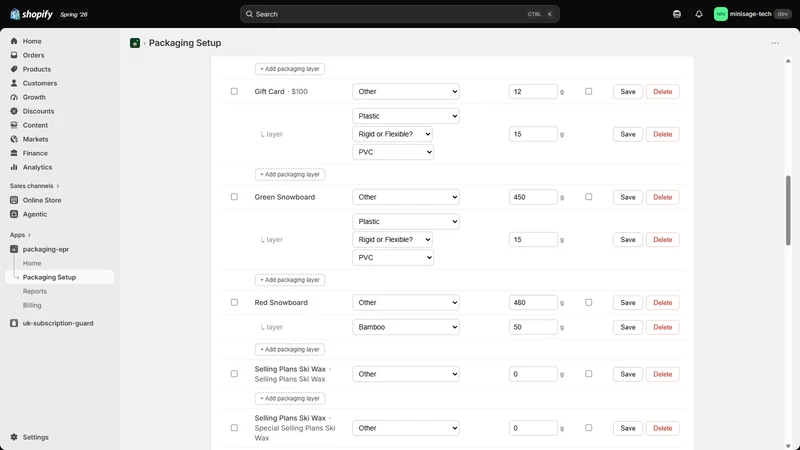Screen dimensions: 800x450
Task: Click the search magnifier icon
Action: [249, 14]
